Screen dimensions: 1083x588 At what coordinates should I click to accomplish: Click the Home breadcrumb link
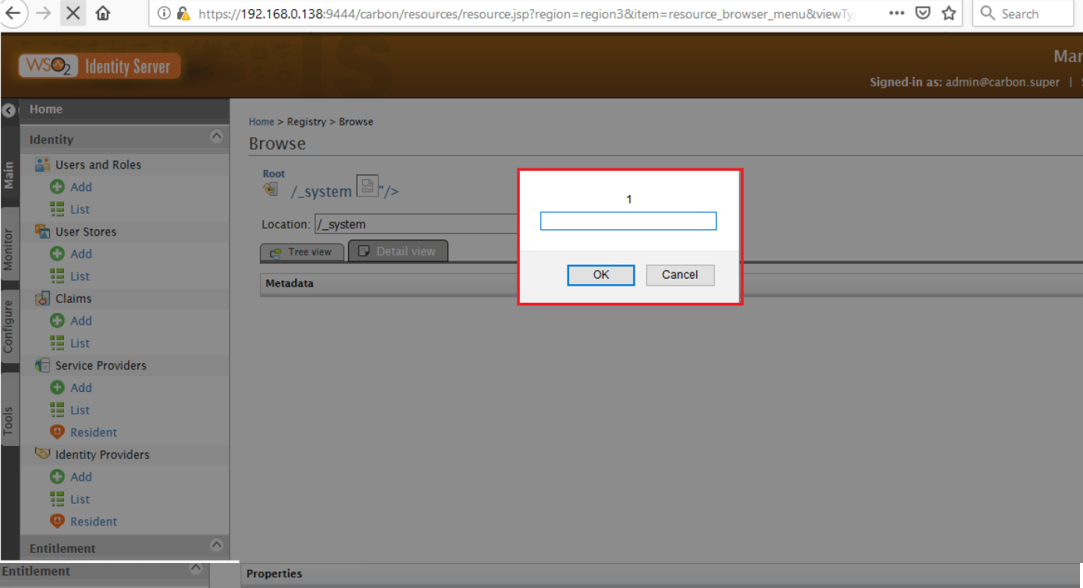point(261,122)
